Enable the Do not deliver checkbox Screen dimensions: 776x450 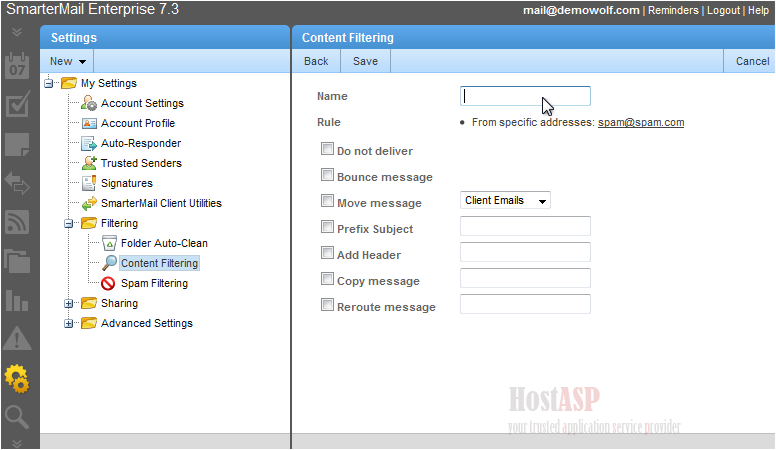click(327, 149)
